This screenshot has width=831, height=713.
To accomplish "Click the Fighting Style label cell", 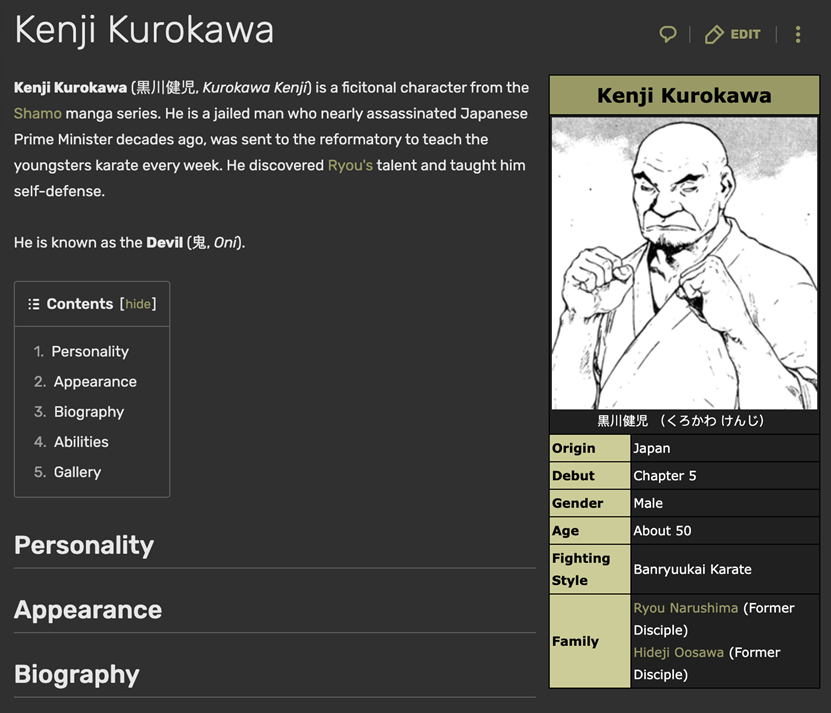I will click(x=590, y=569).
